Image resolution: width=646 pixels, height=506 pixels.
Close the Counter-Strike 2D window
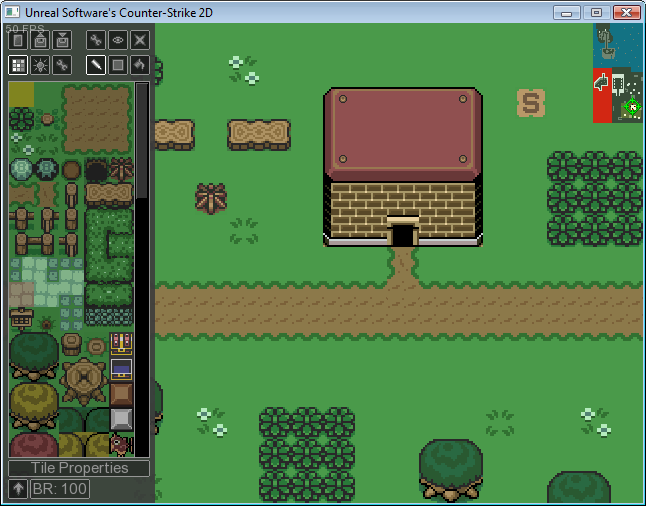tap(626, 13)
